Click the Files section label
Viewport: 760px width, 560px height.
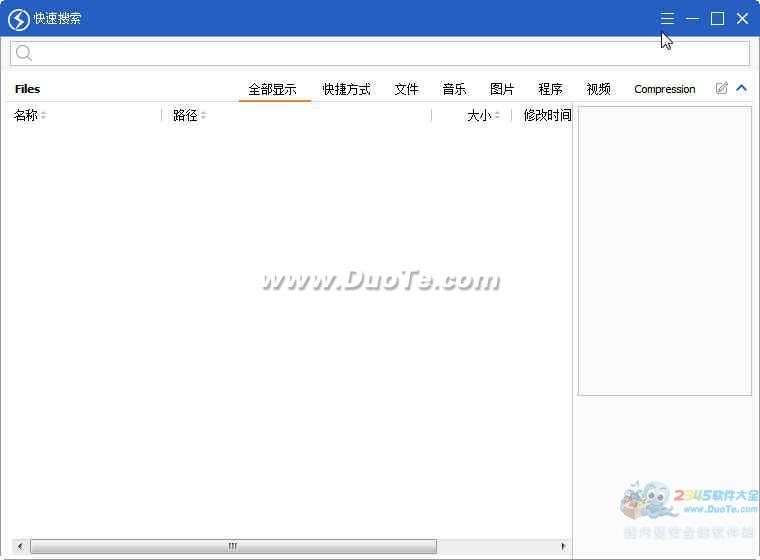click(x=28, y=89)
